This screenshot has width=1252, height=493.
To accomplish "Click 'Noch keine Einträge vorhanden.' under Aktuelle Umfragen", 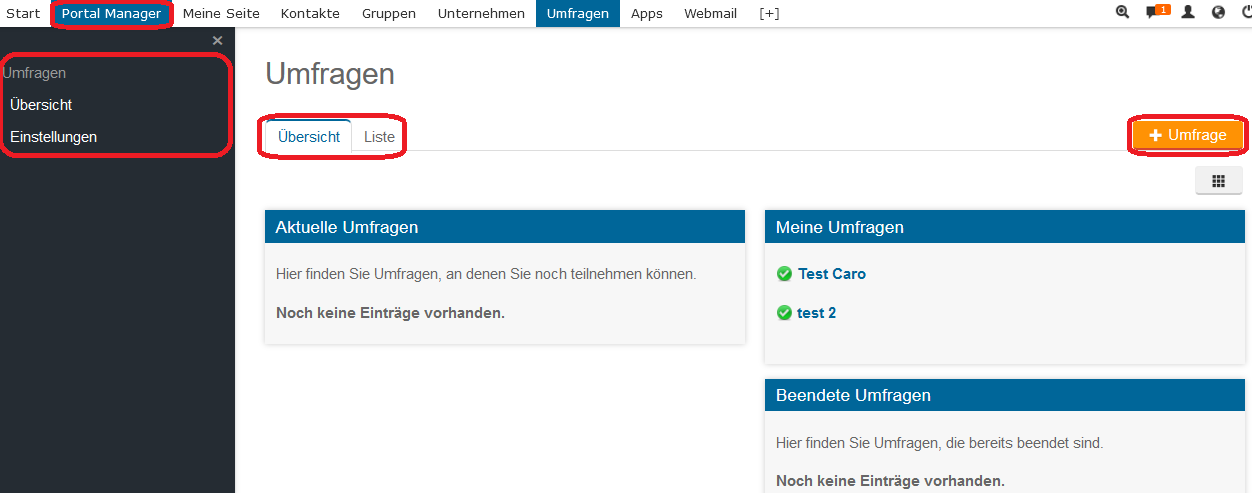I will click(x=390, y=313).
